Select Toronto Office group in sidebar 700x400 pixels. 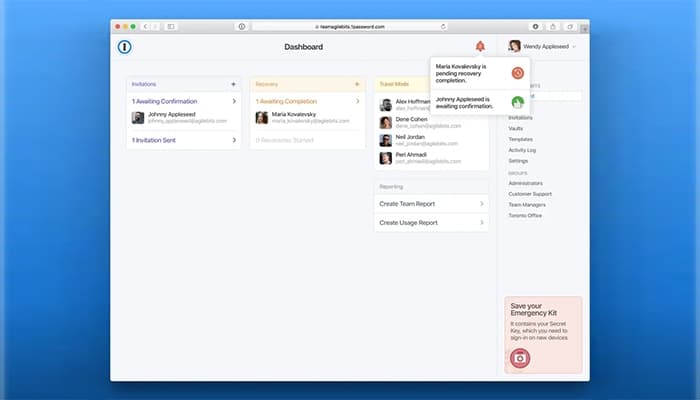525,215
